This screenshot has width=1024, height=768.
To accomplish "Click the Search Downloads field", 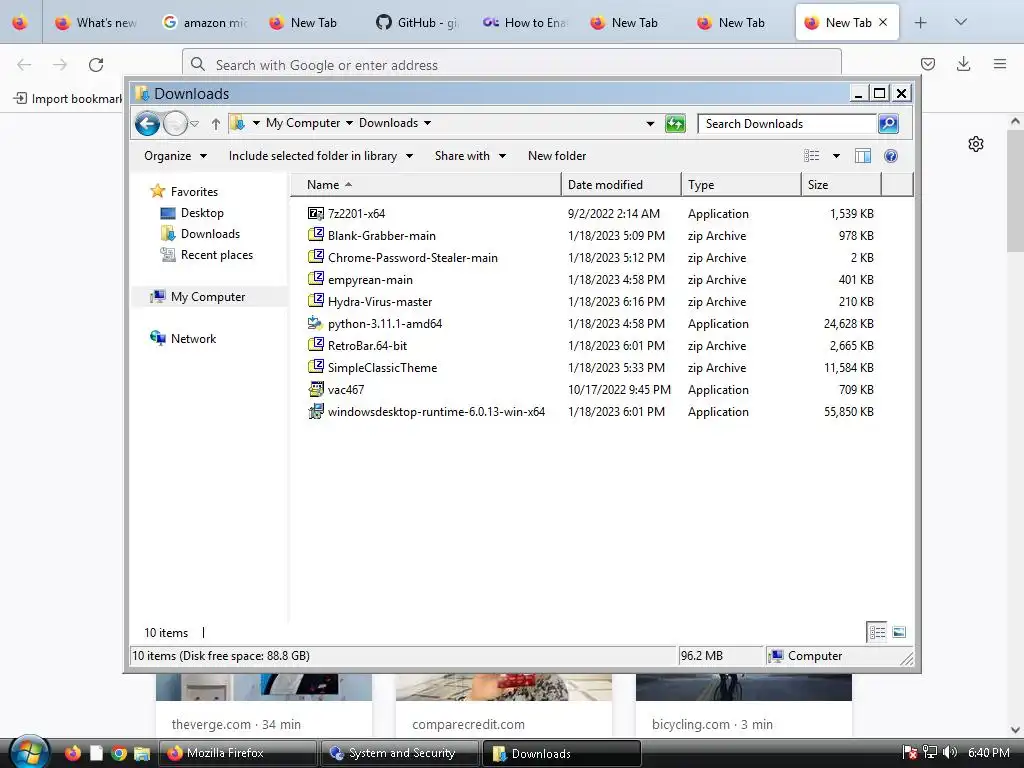I will click(787, 123).
